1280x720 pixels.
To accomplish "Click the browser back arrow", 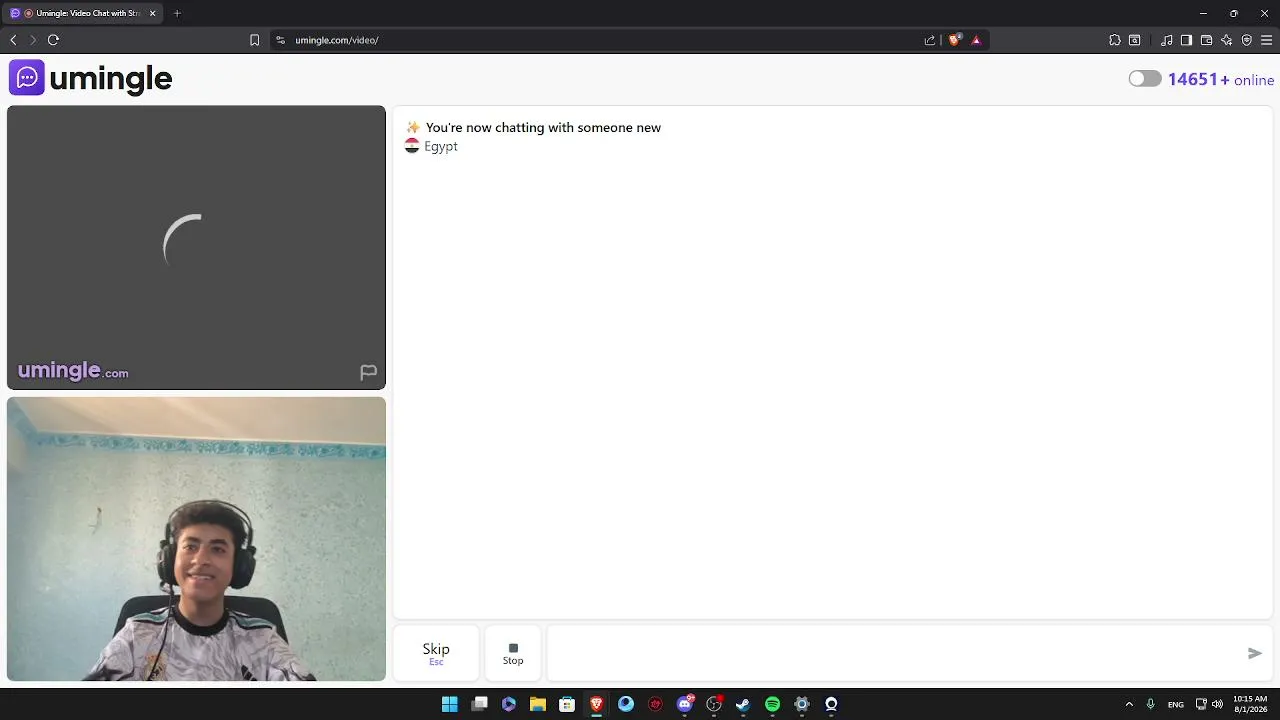I will (13, 40).
